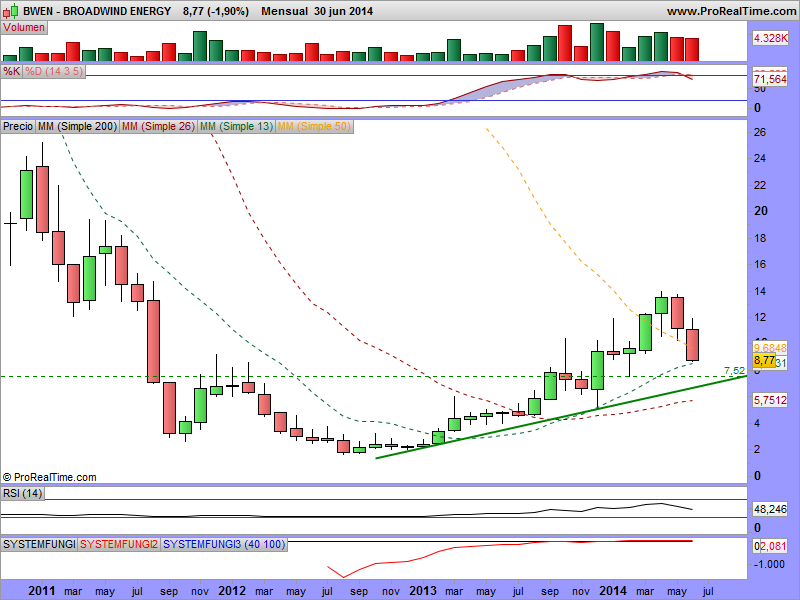Select the MM (Simple 26) label

[x=158, y=126]
